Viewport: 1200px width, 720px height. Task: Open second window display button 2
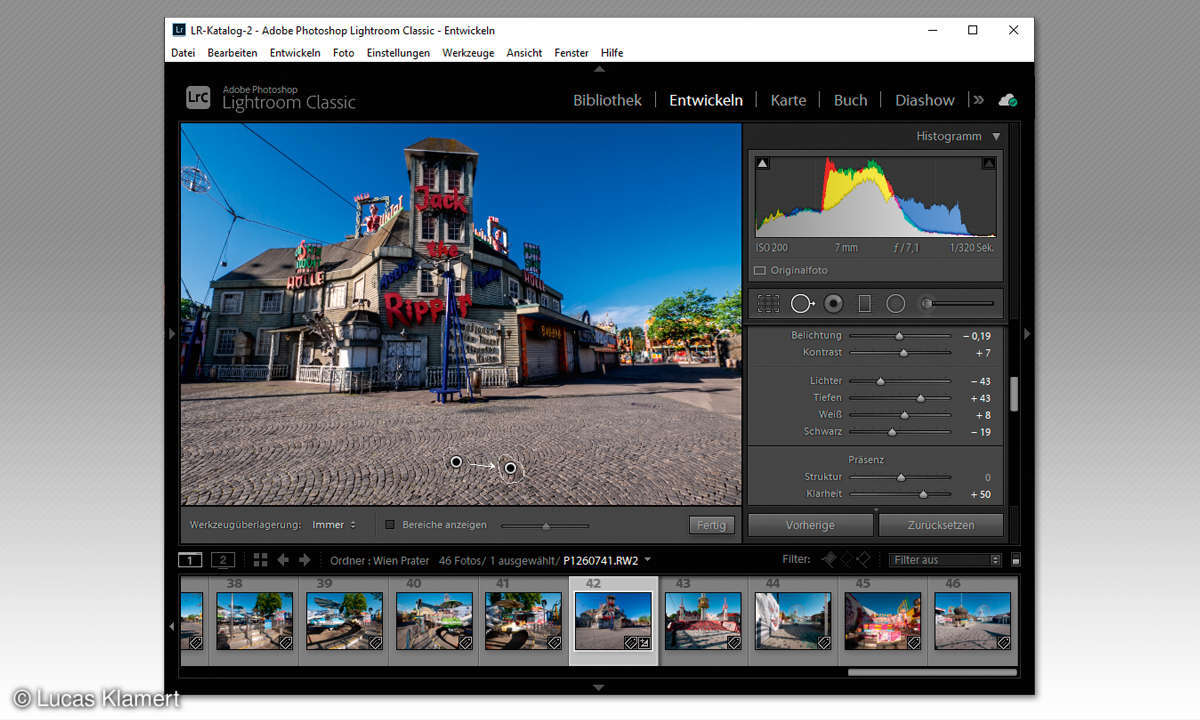[x=223, y=560]
